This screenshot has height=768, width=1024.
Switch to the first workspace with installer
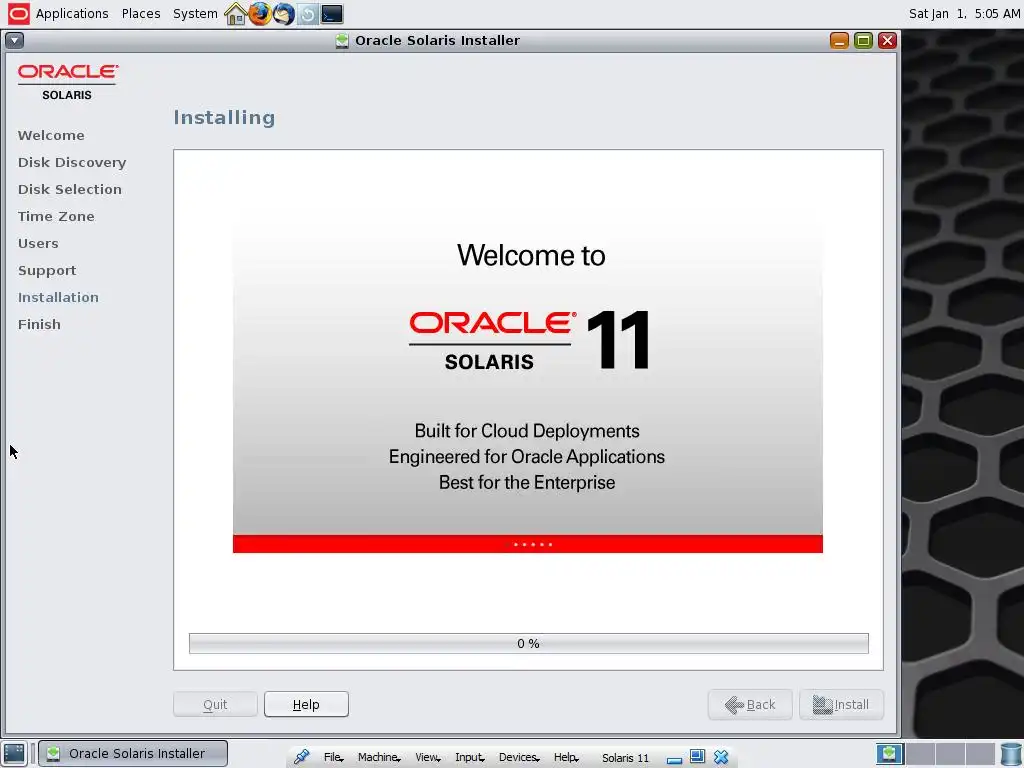(x=889, y=753)
